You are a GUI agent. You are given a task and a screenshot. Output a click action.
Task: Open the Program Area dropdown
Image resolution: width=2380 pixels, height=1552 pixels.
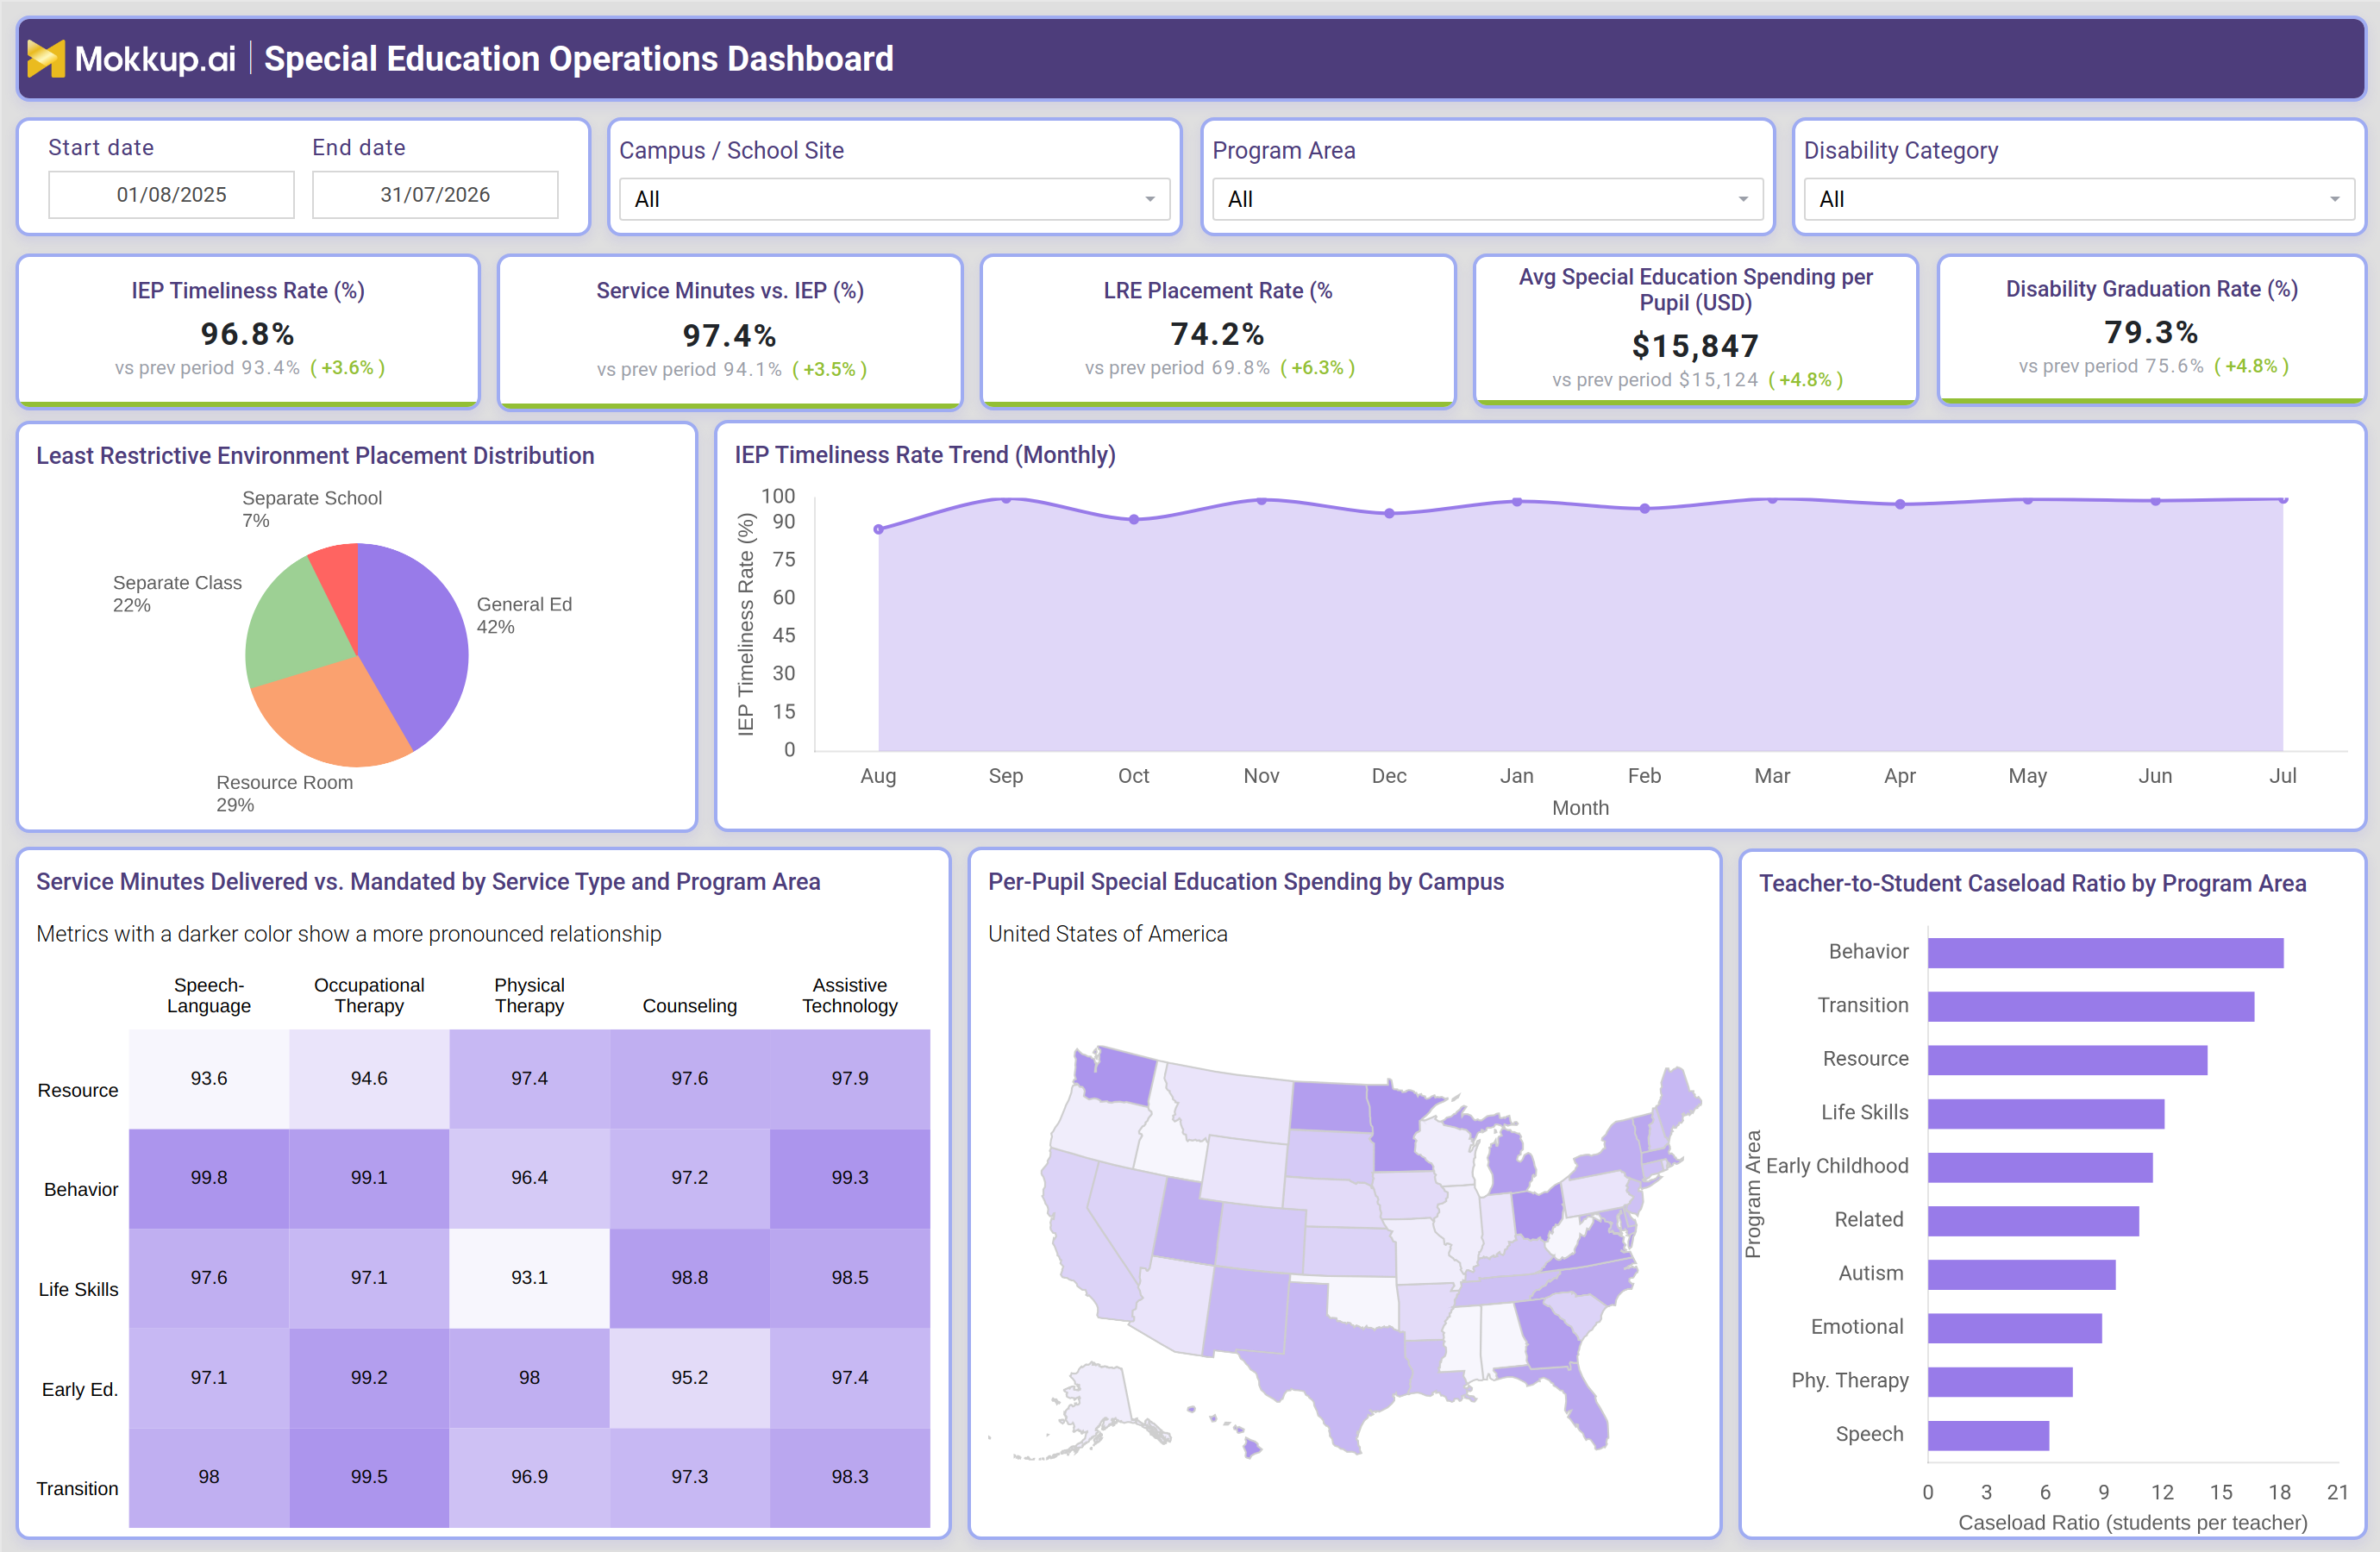(1487, 199)
